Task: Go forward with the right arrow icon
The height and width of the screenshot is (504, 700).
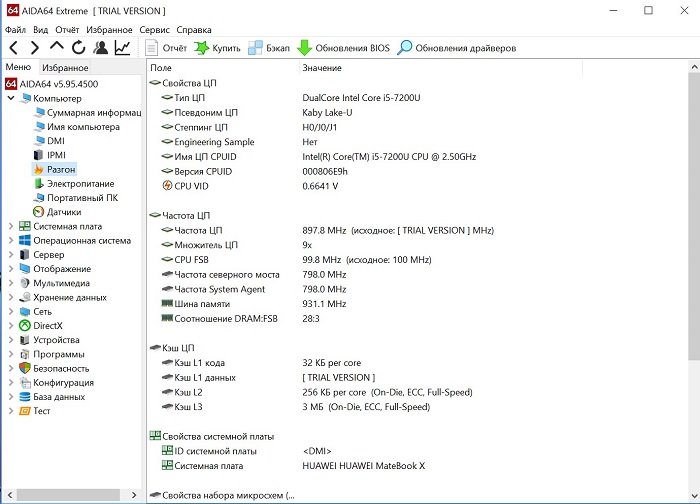Action: 34,47
